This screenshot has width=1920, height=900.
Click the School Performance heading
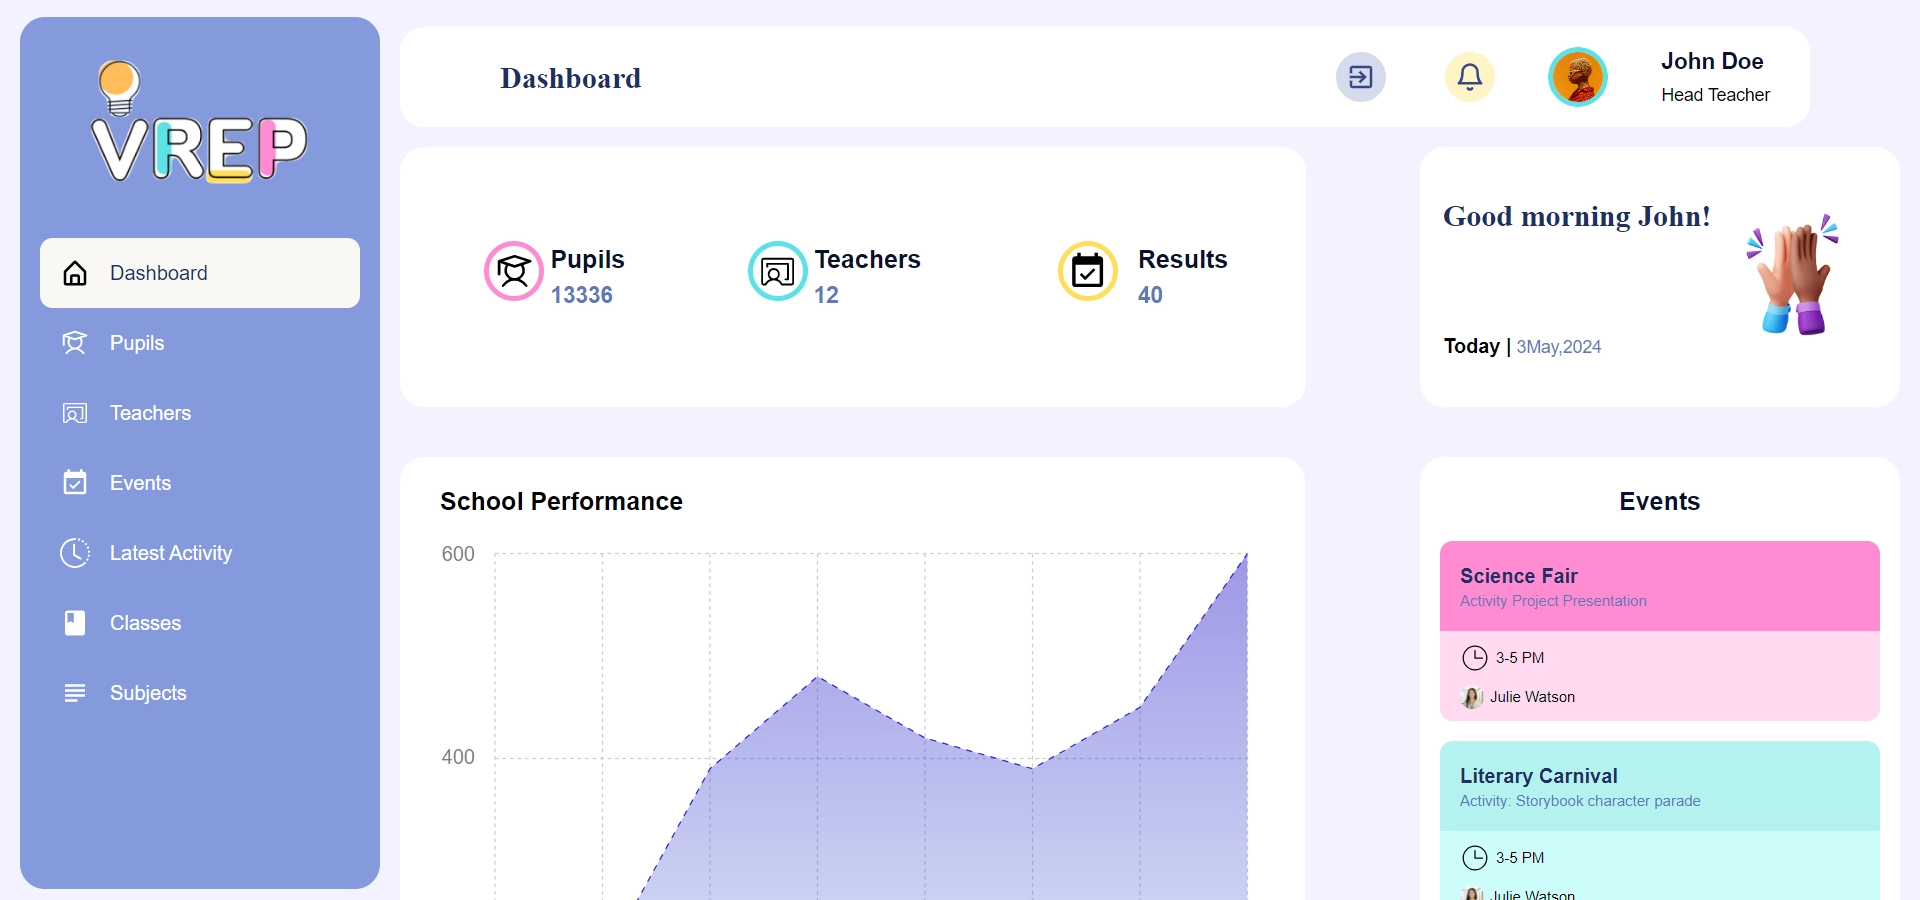click(x=561, y=501)
